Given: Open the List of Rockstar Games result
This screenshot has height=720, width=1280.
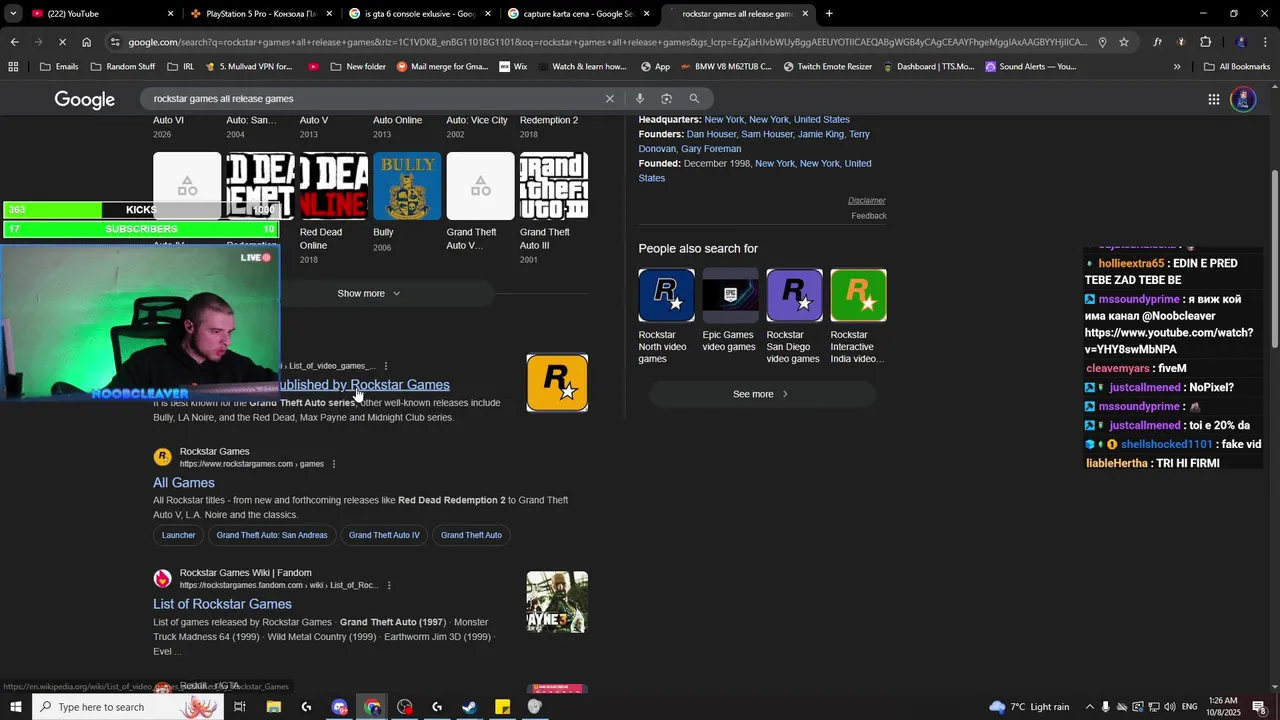Looking at the screenshot, I should [x=222, y=604].
